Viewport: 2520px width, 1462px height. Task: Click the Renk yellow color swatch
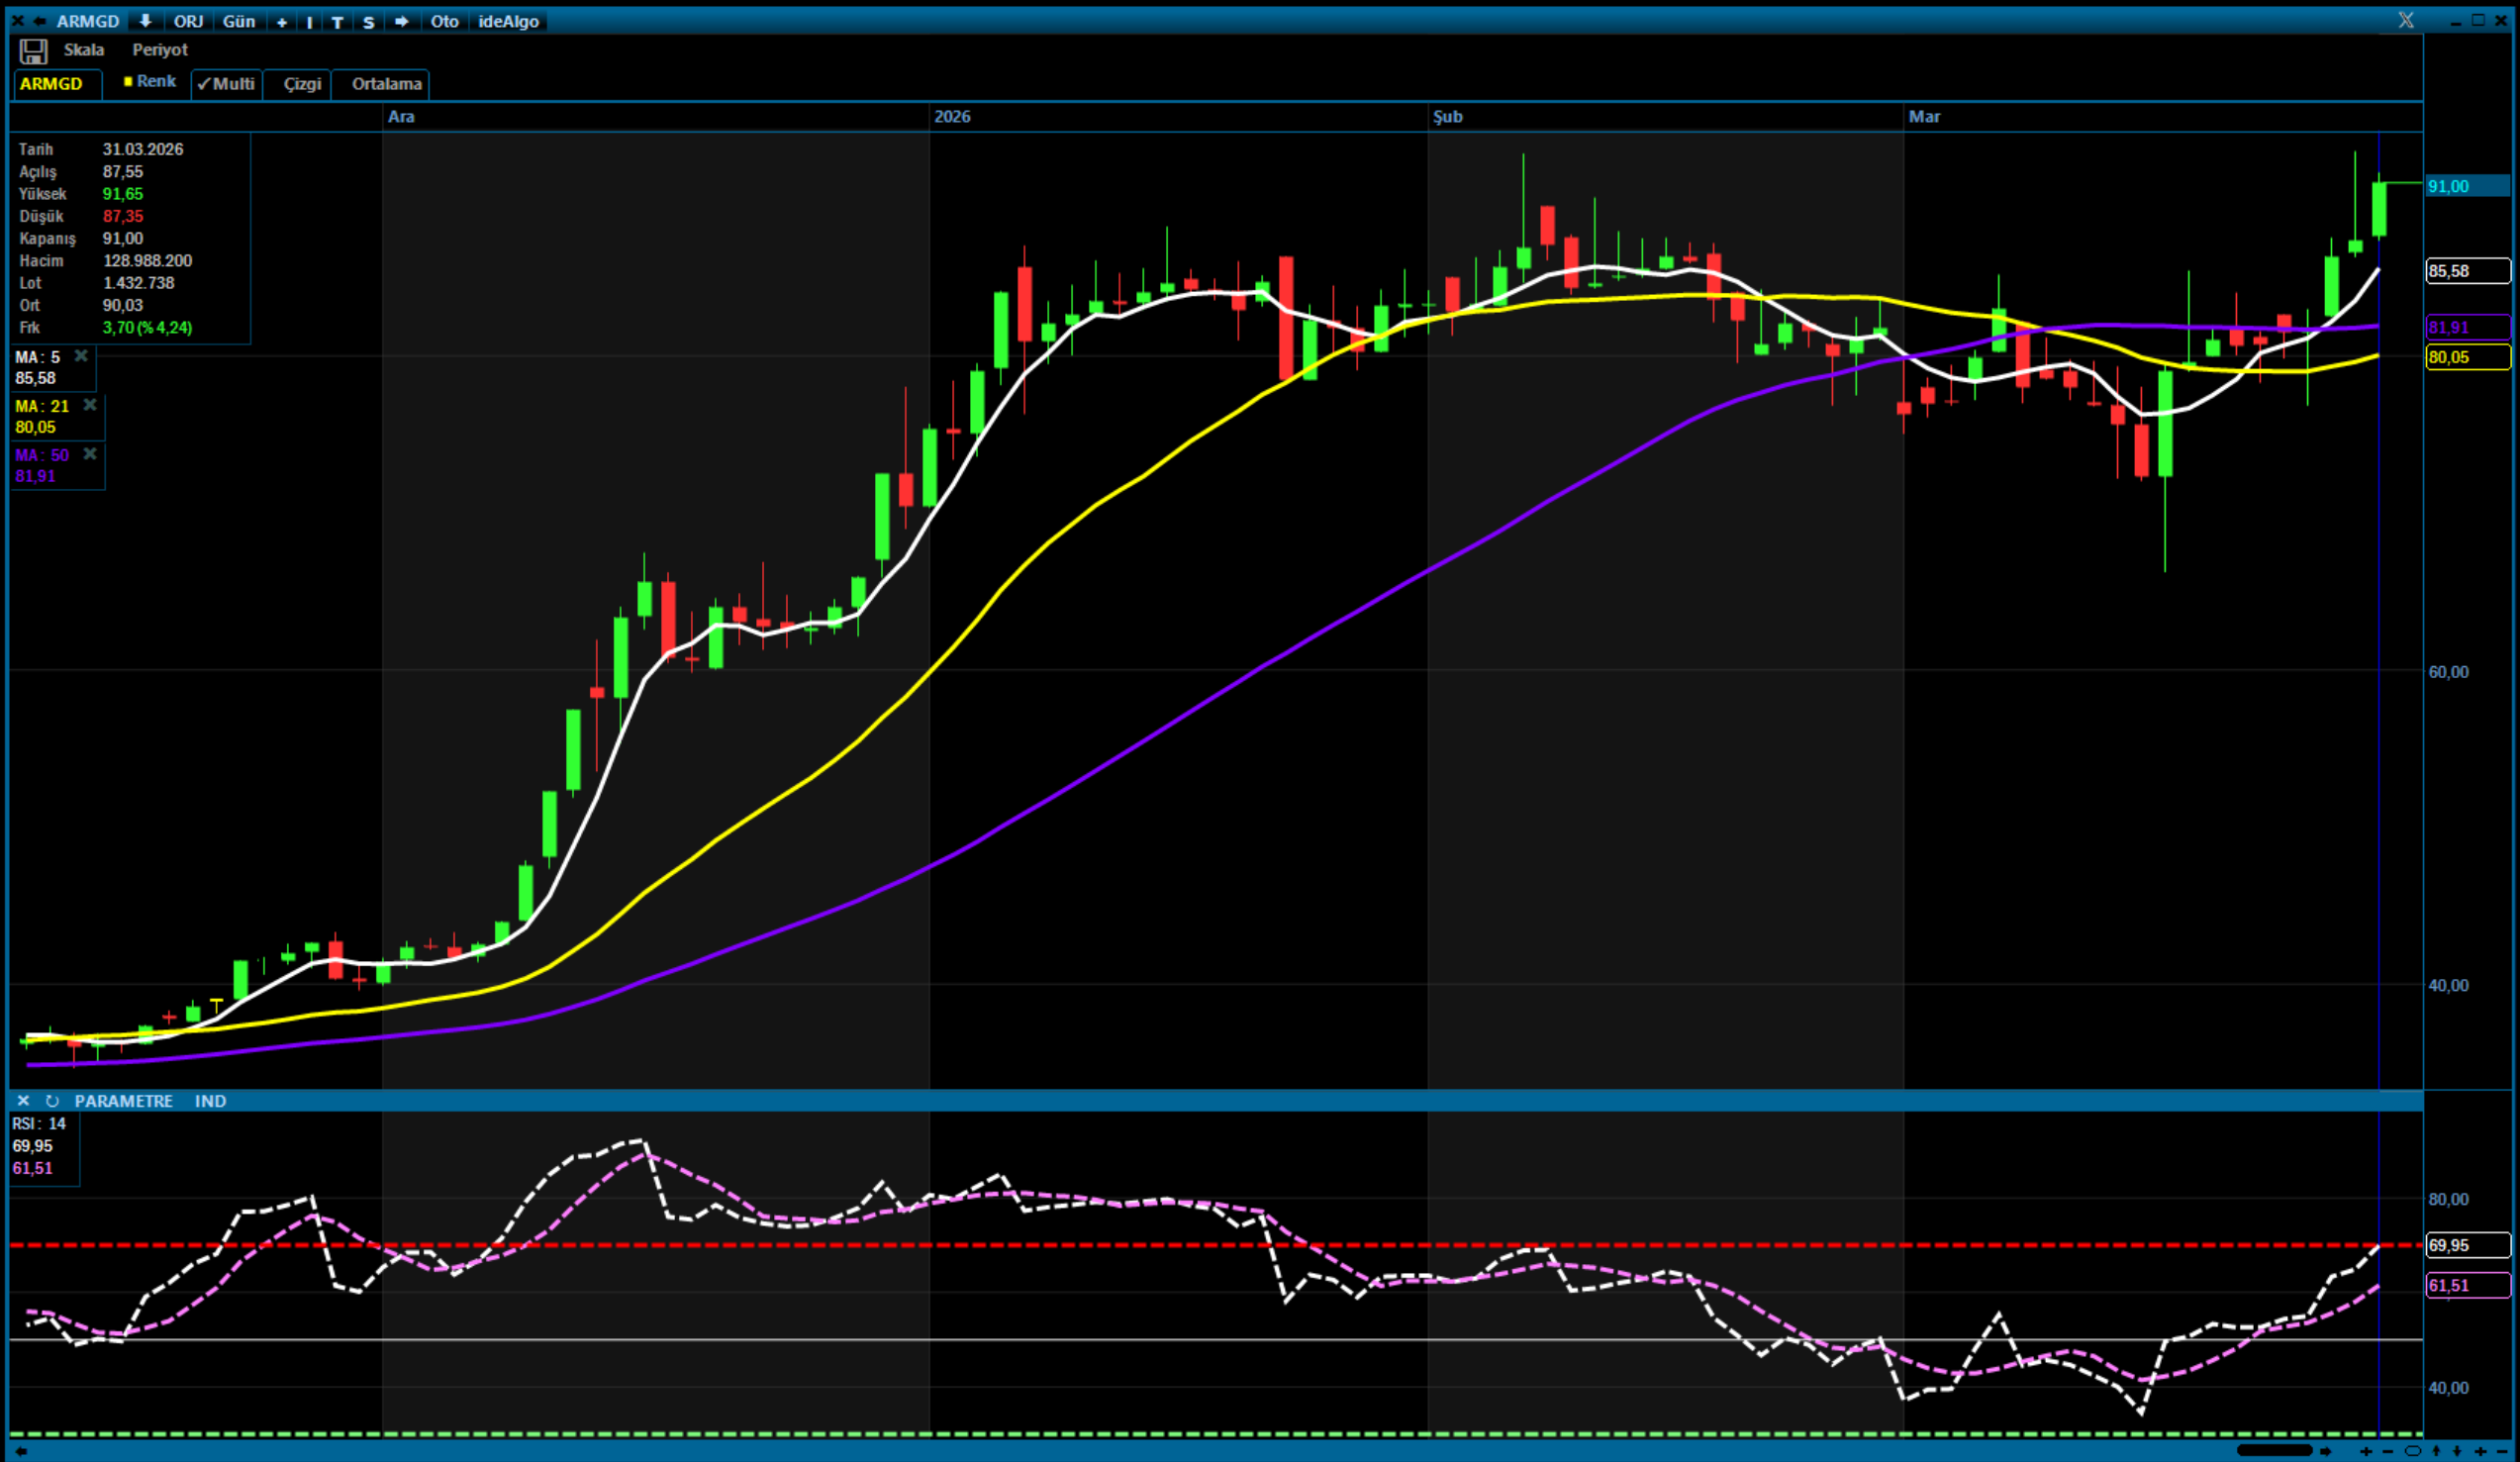tap(128, 82)
